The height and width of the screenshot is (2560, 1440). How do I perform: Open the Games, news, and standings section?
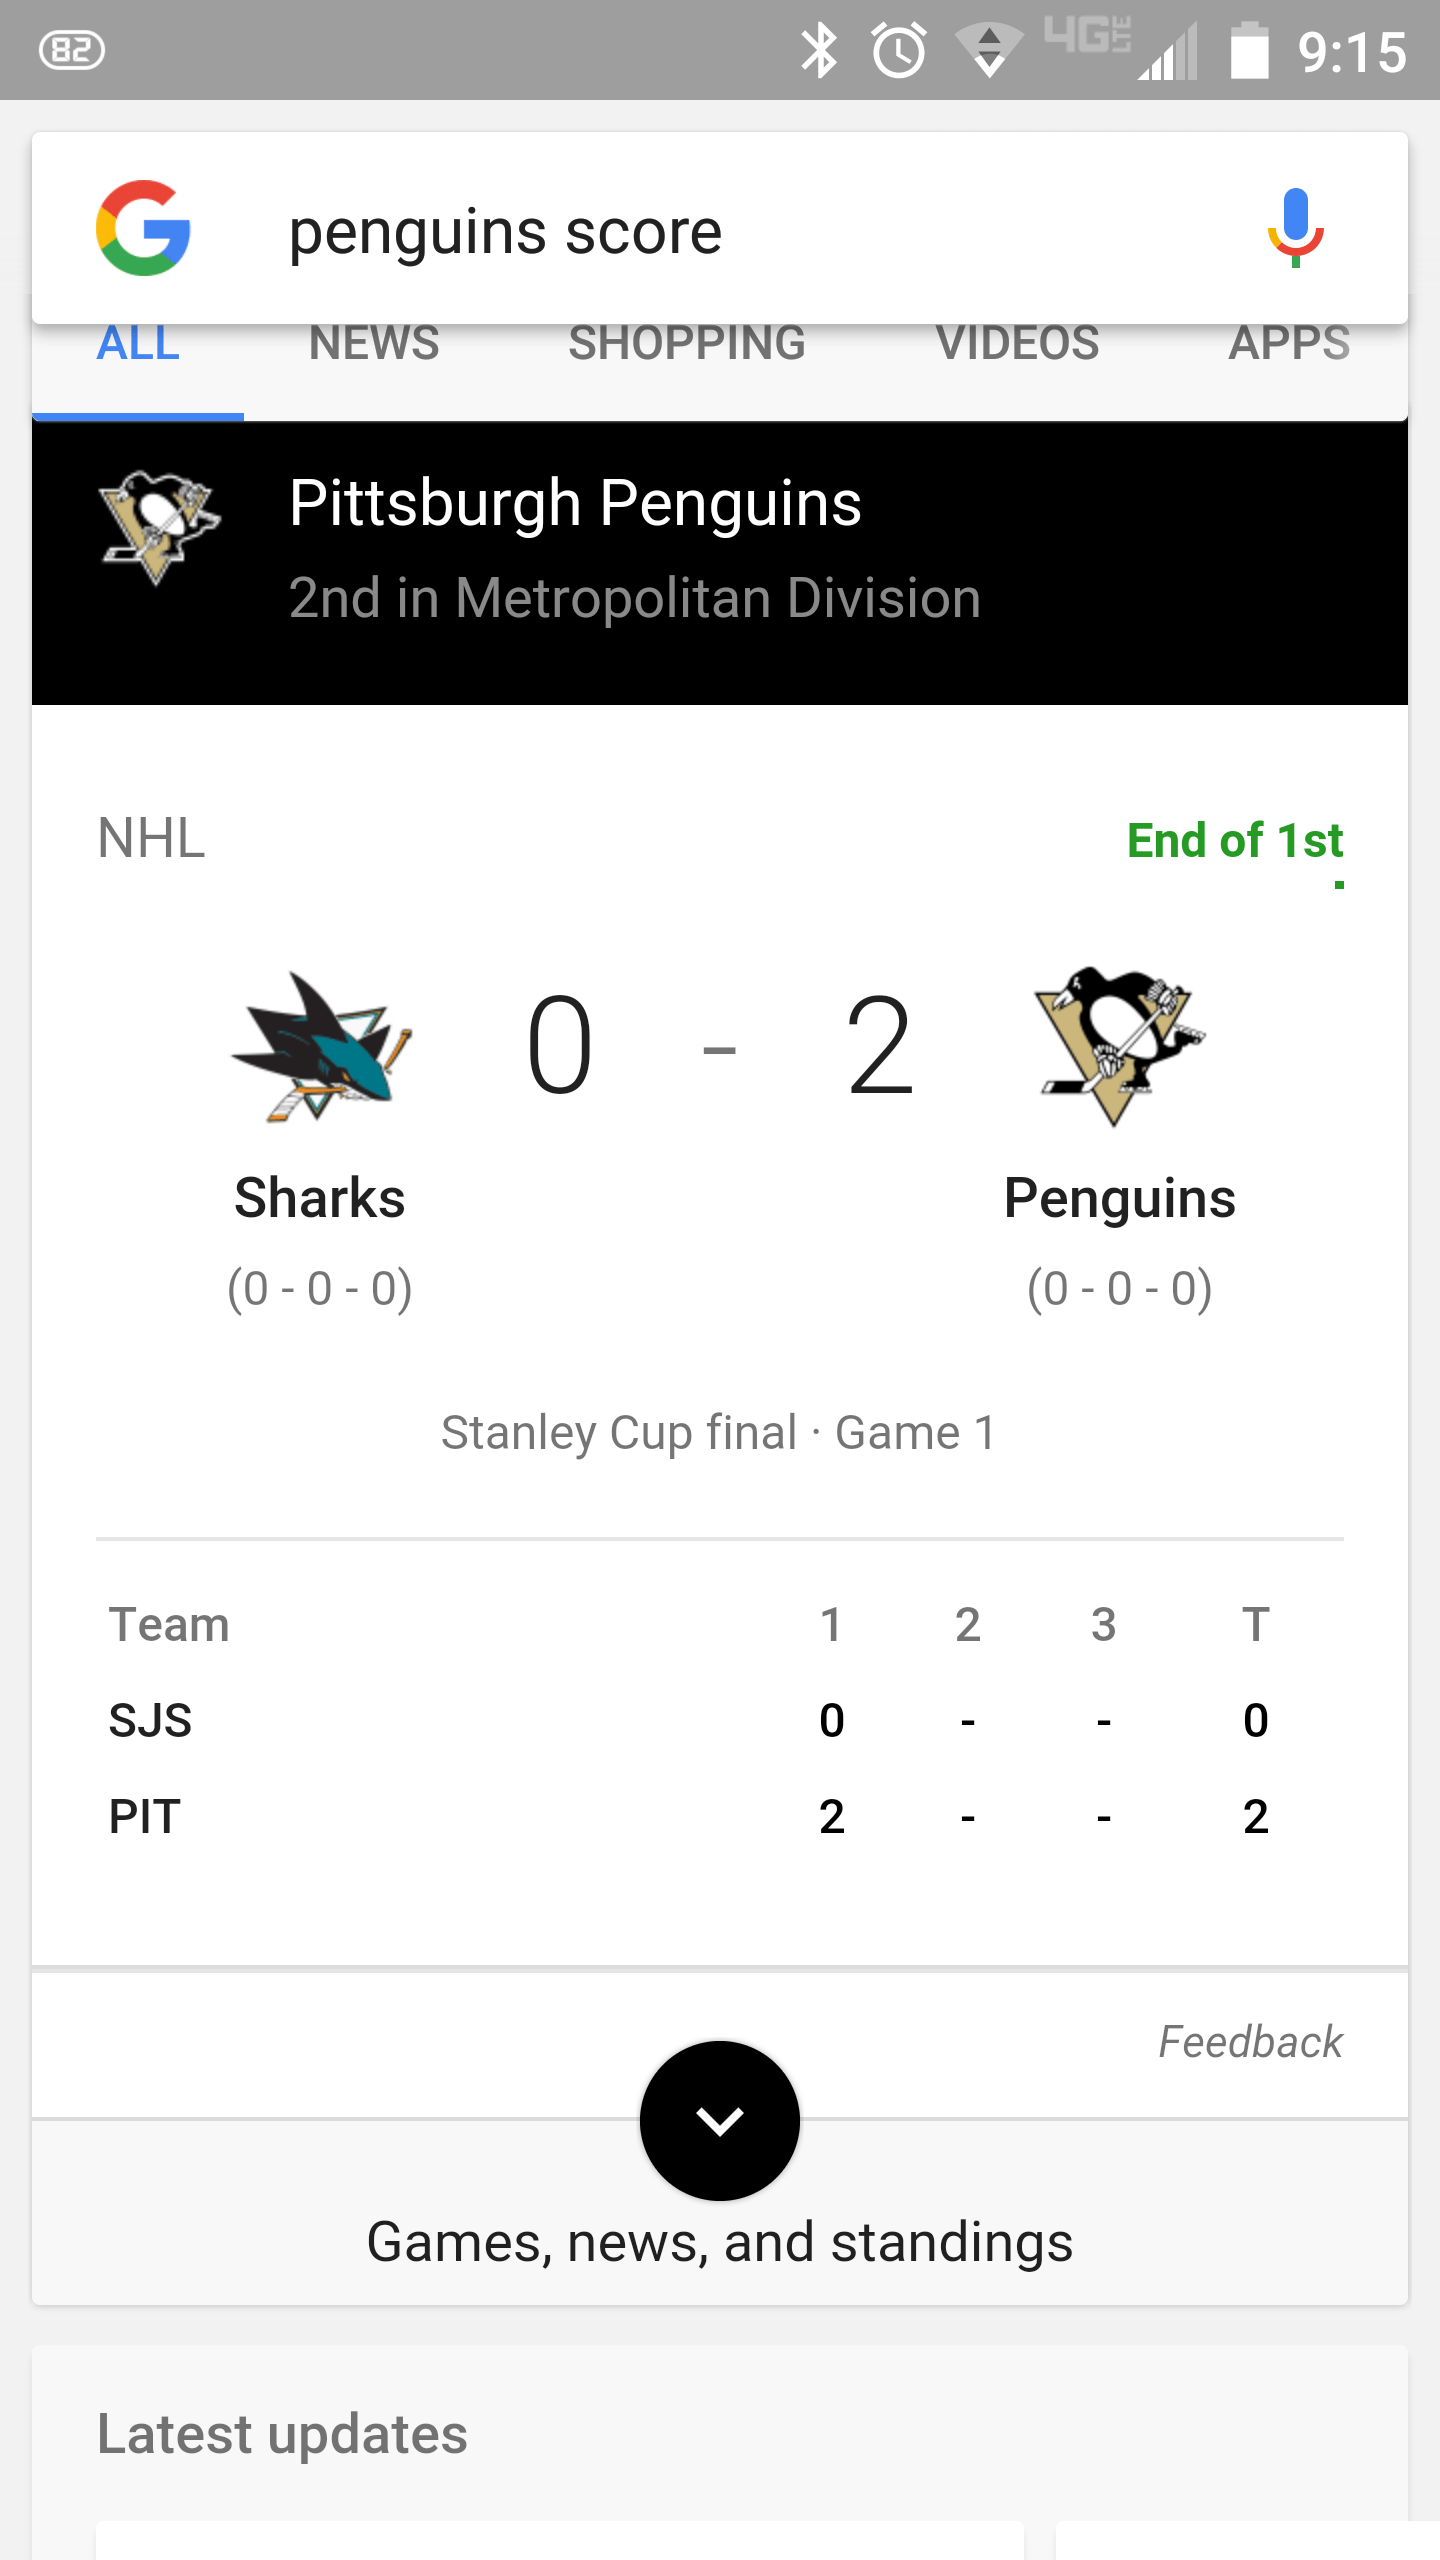point(720,2242)
